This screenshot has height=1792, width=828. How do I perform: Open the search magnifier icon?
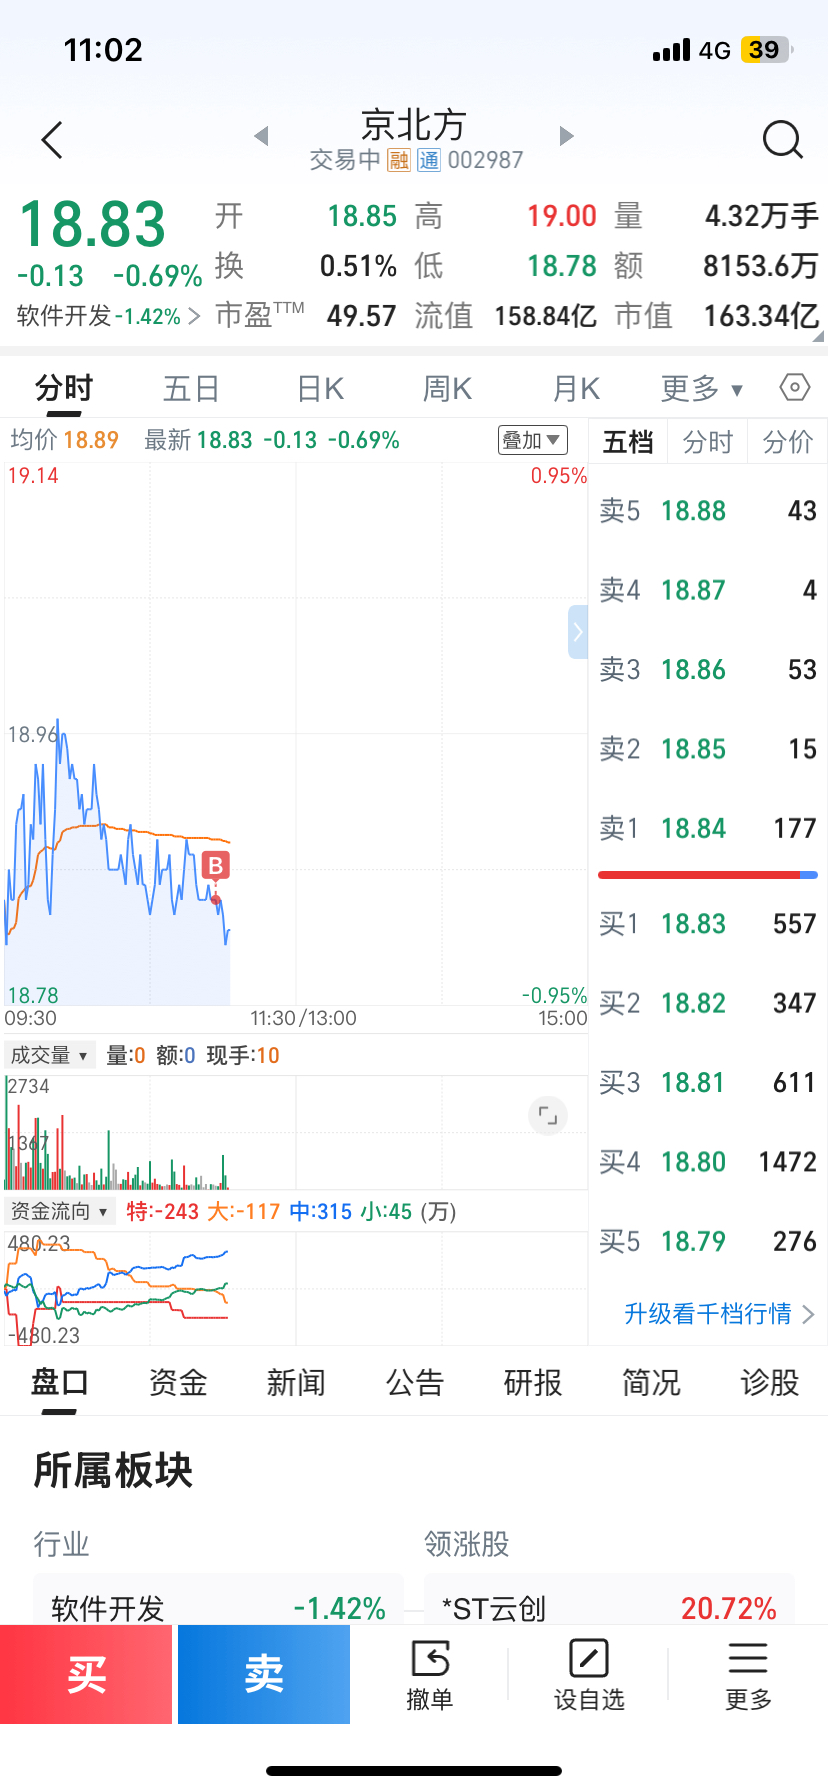[x=782, y=140]
